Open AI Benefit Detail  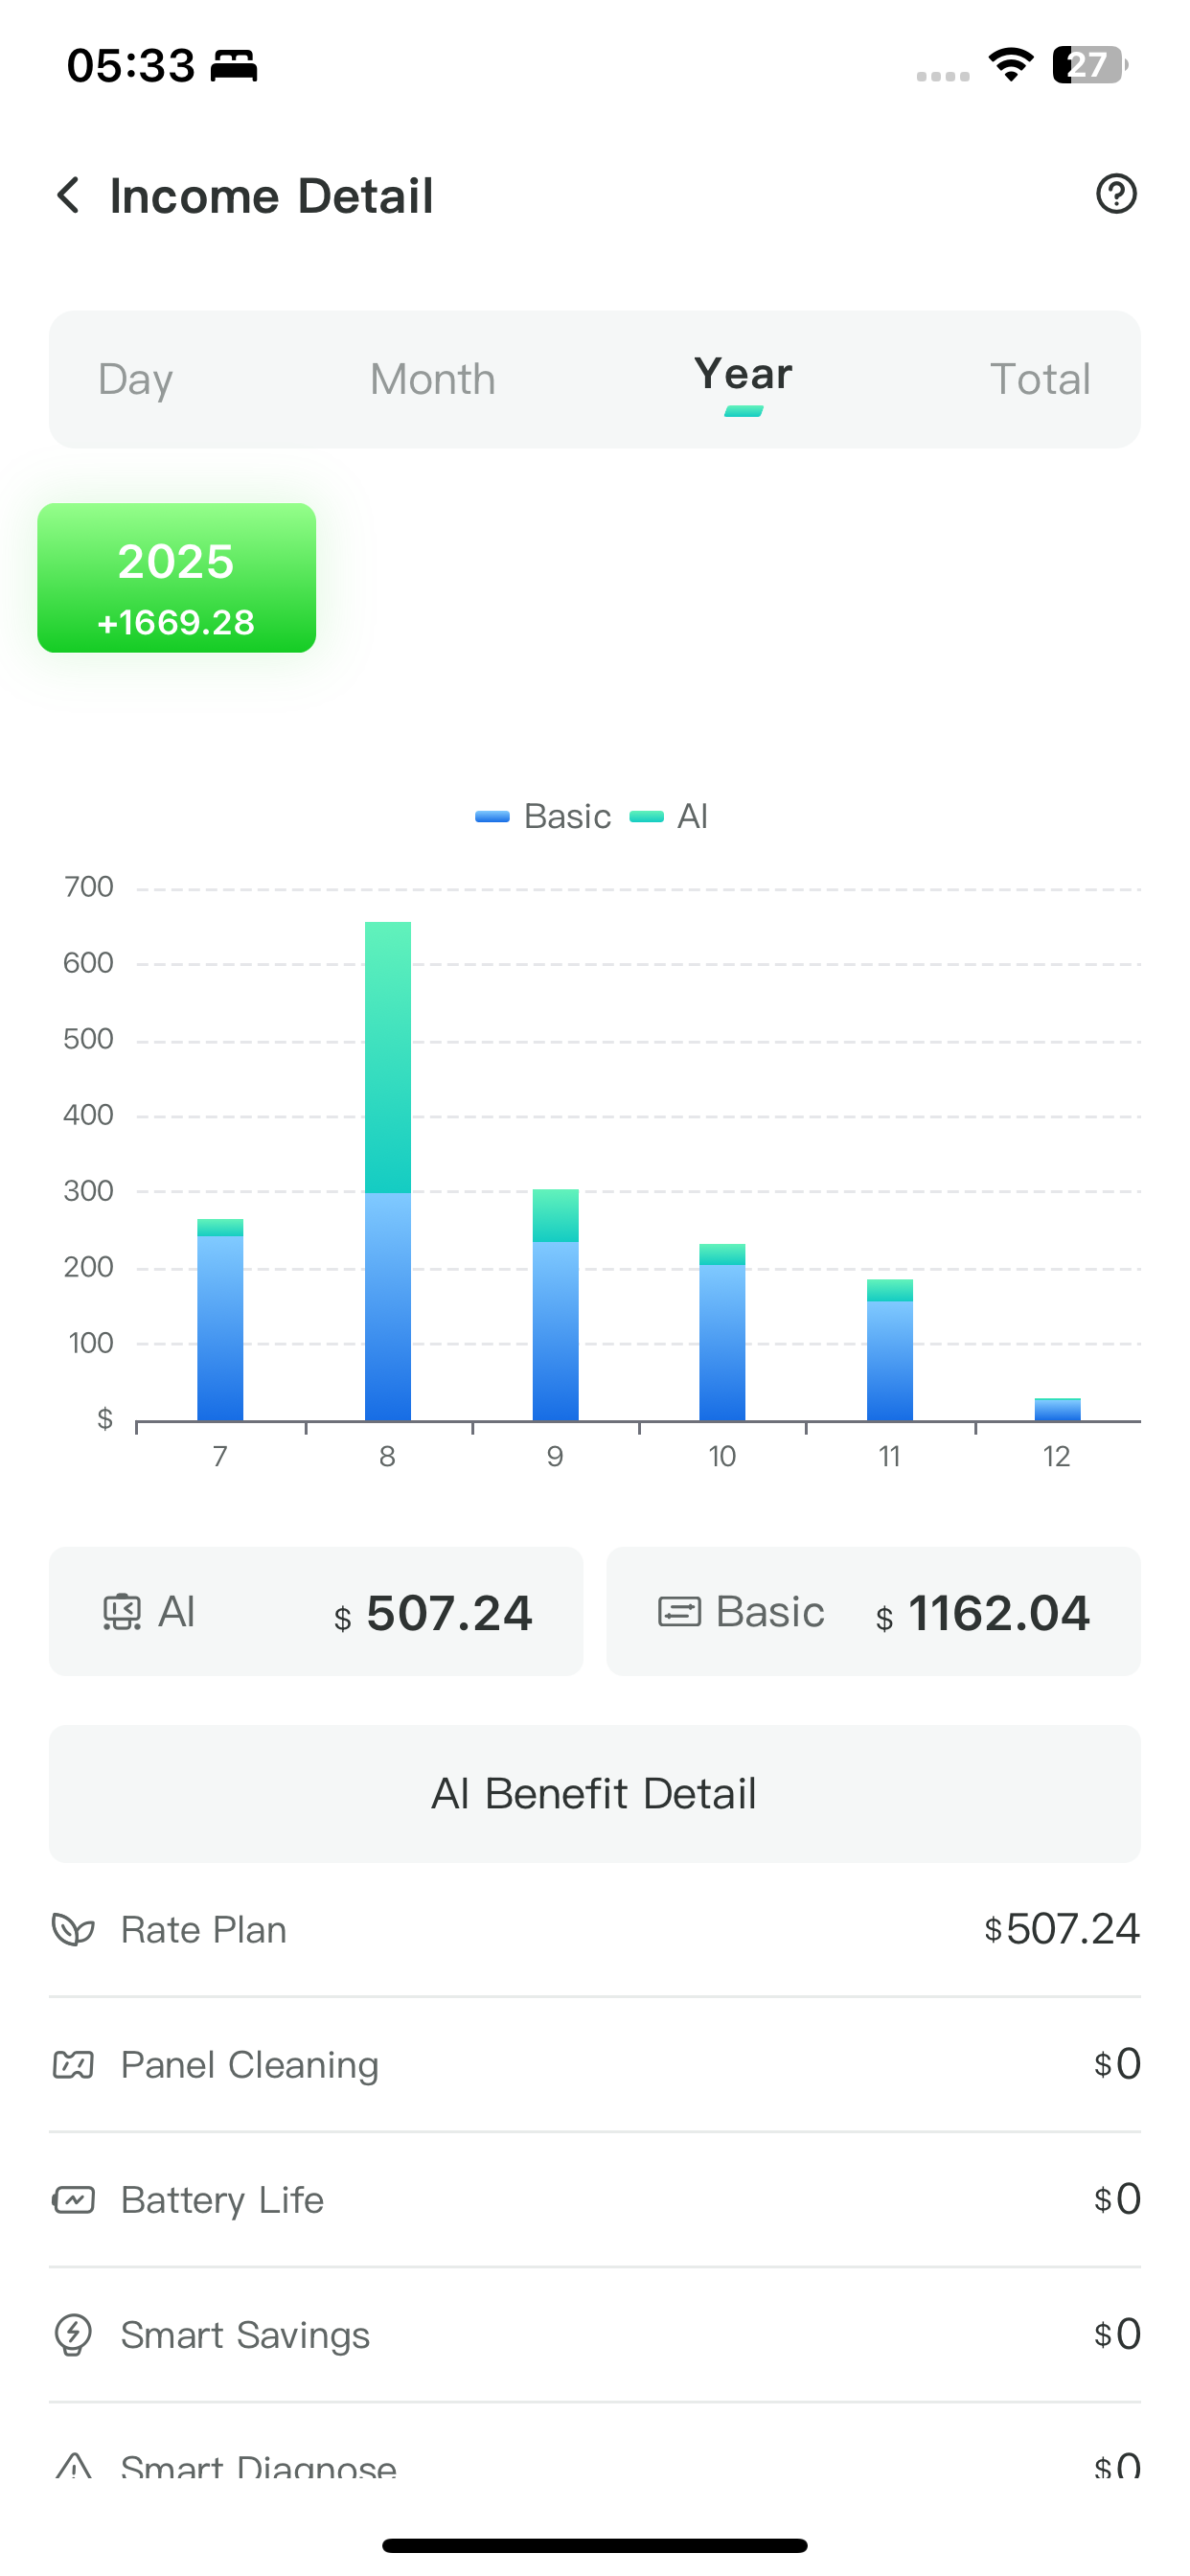[595, 1794]
